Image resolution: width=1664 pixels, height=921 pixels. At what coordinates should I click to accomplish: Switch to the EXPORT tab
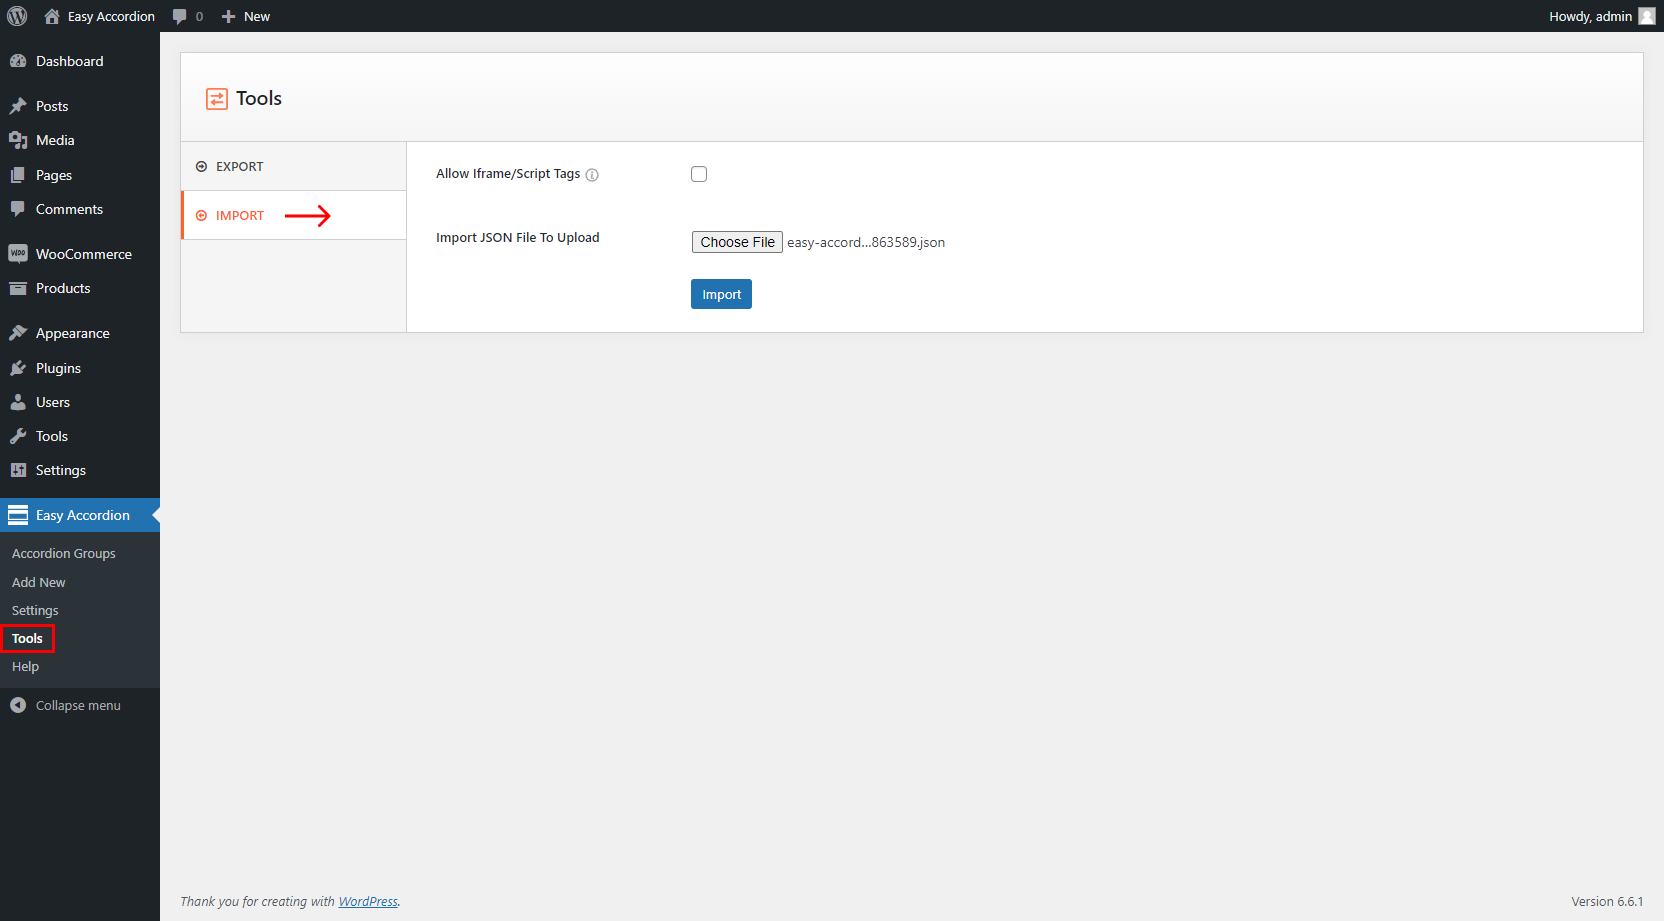tap(238, 166)
